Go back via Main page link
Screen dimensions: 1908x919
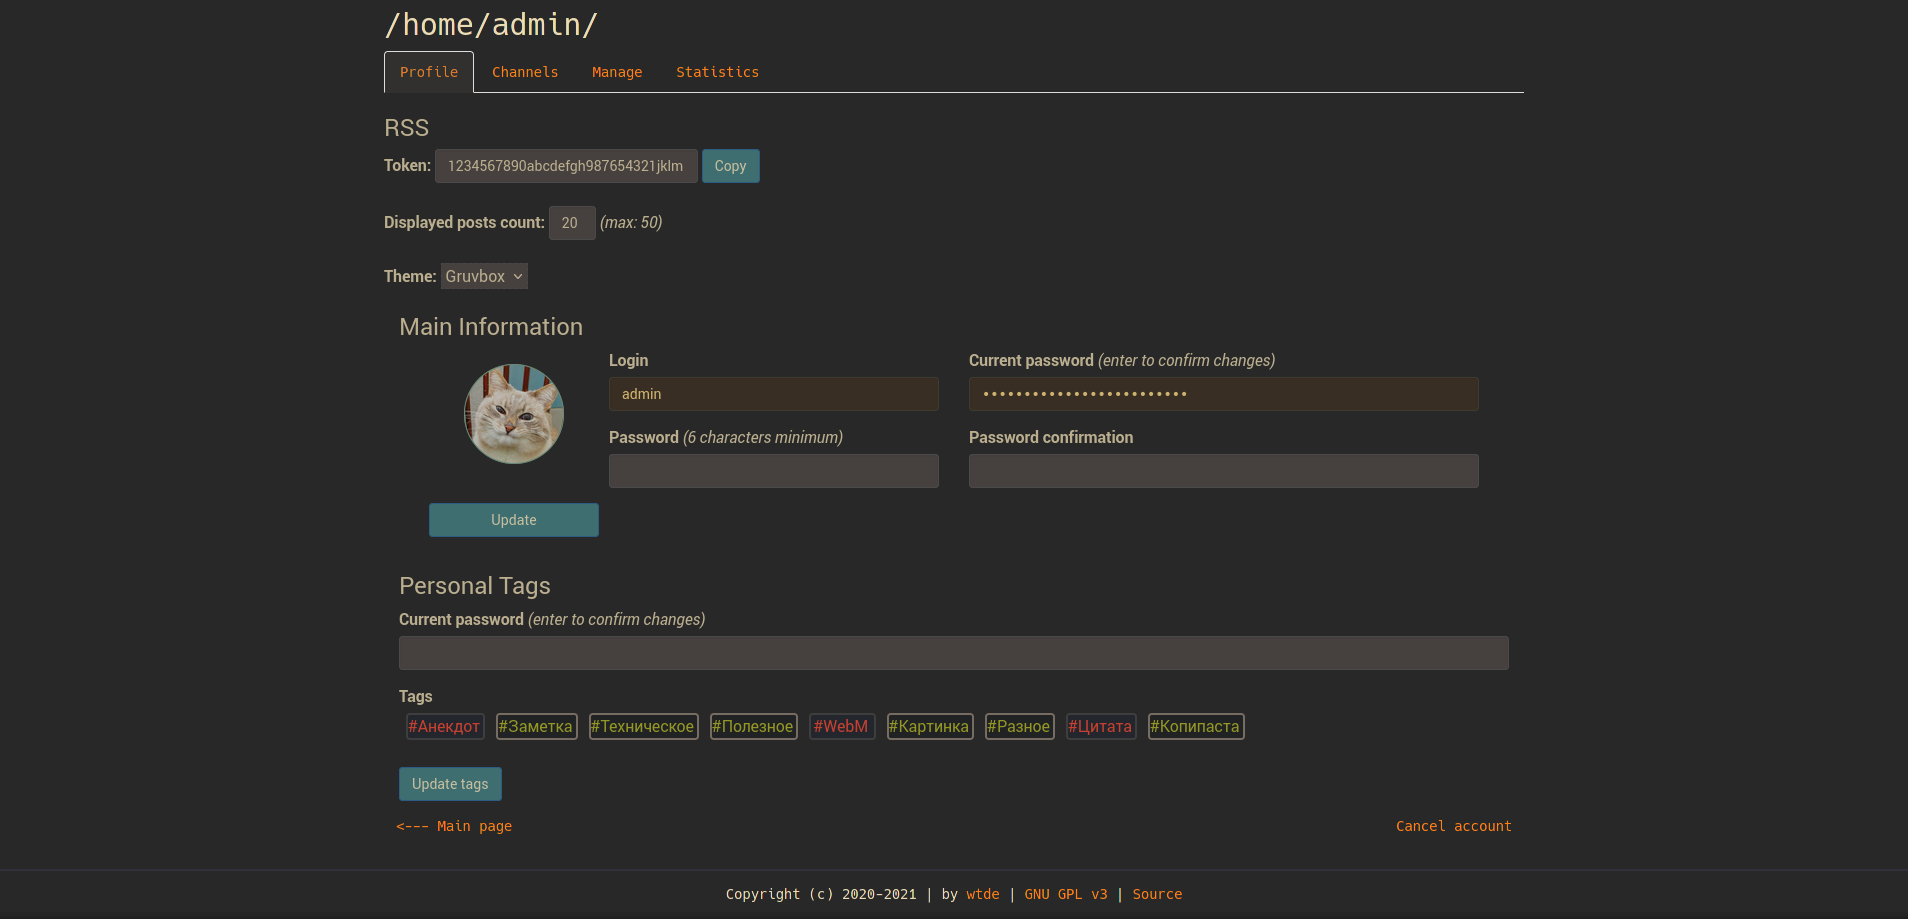click(454, 826)
